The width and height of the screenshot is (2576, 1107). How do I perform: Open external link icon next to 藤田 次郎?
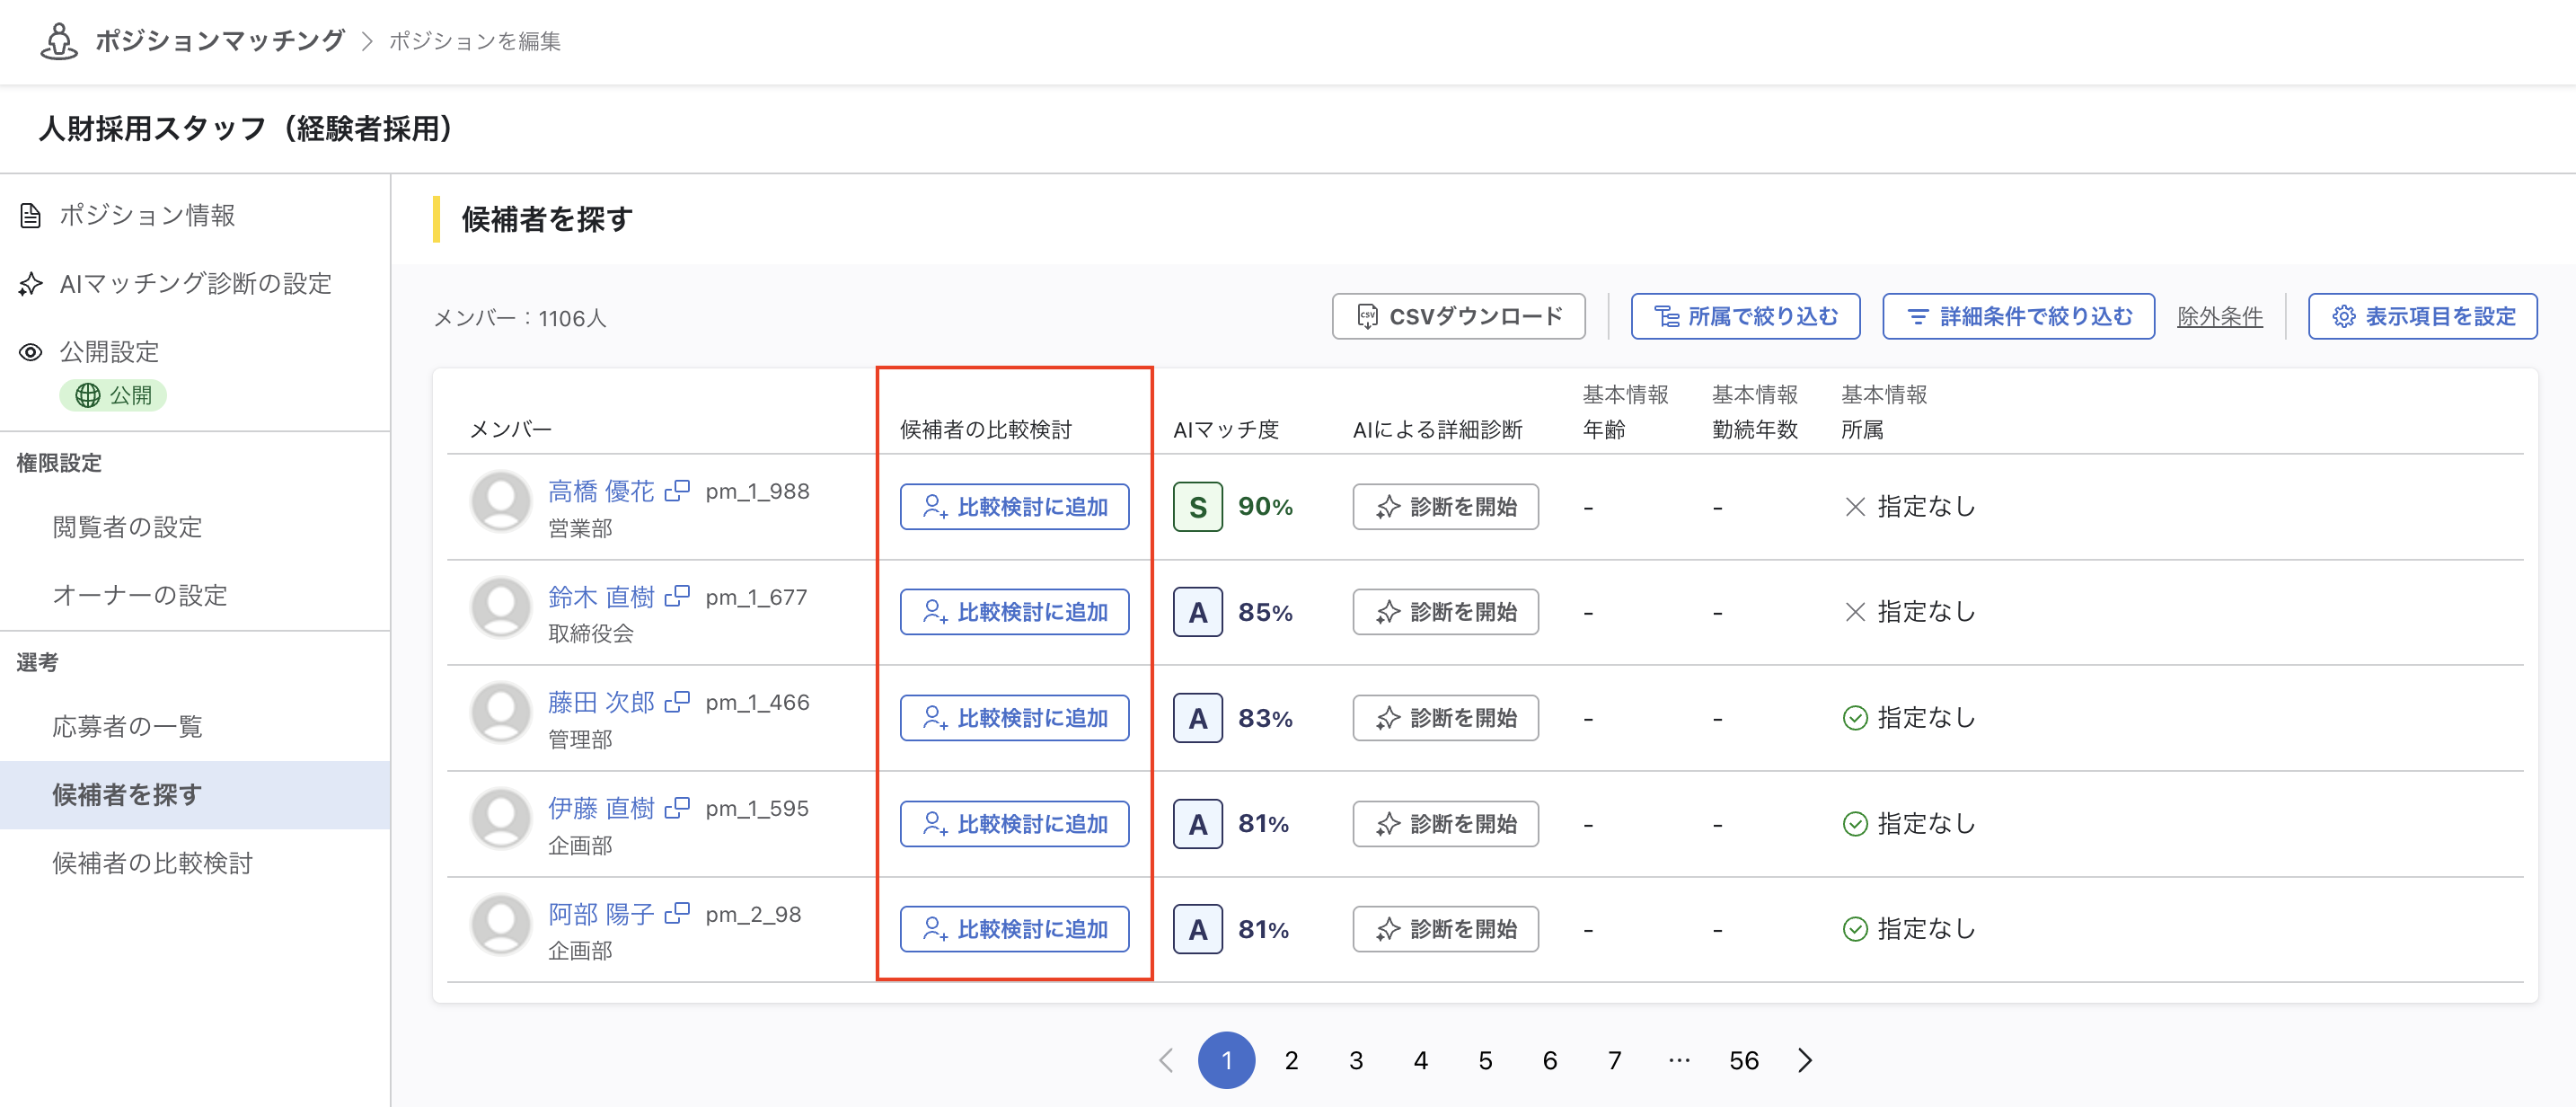(x=677, y=702)
